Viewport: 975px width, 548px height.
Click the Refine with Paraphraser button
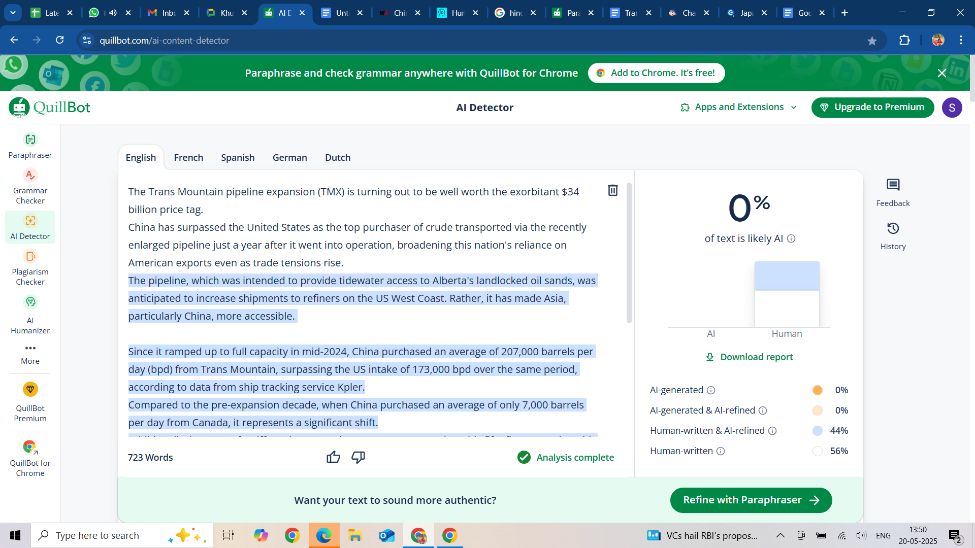coord(750,500)
